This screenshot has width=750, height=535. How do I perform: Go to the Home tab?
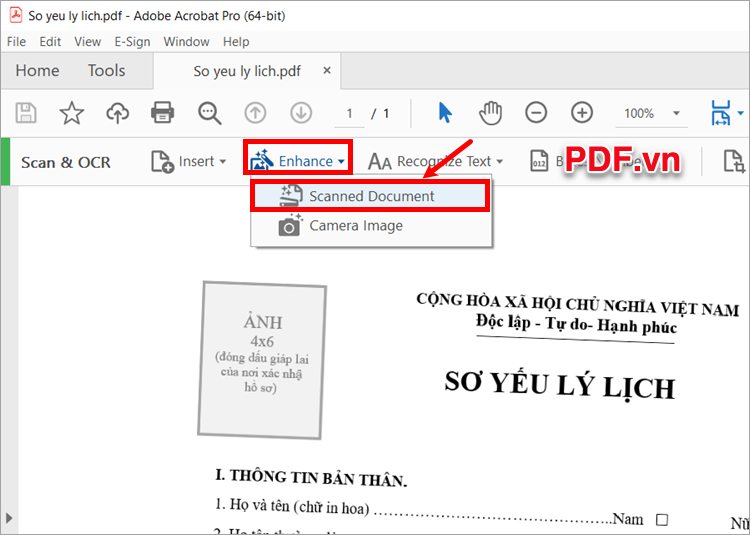tap(37, 71)
